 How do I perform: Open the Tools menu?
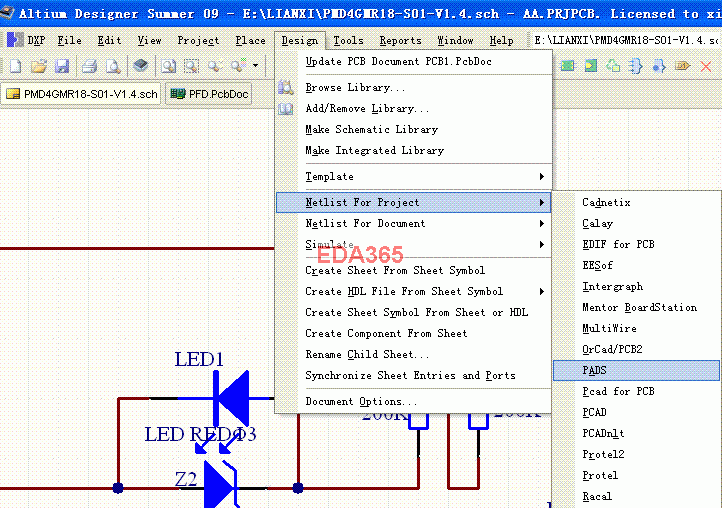click(349, 41)
